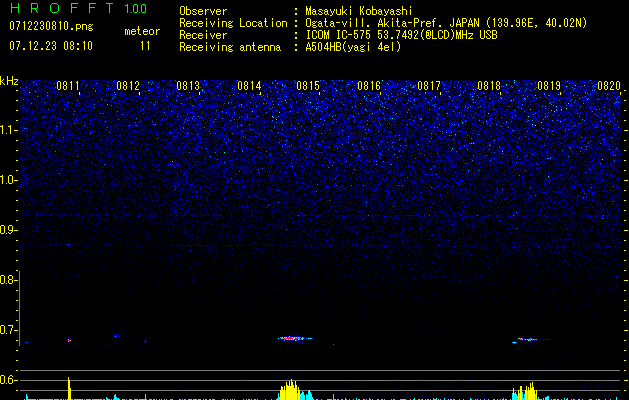
Task: Click the 1.1 kHz axis label
Action: pos(8,130)
